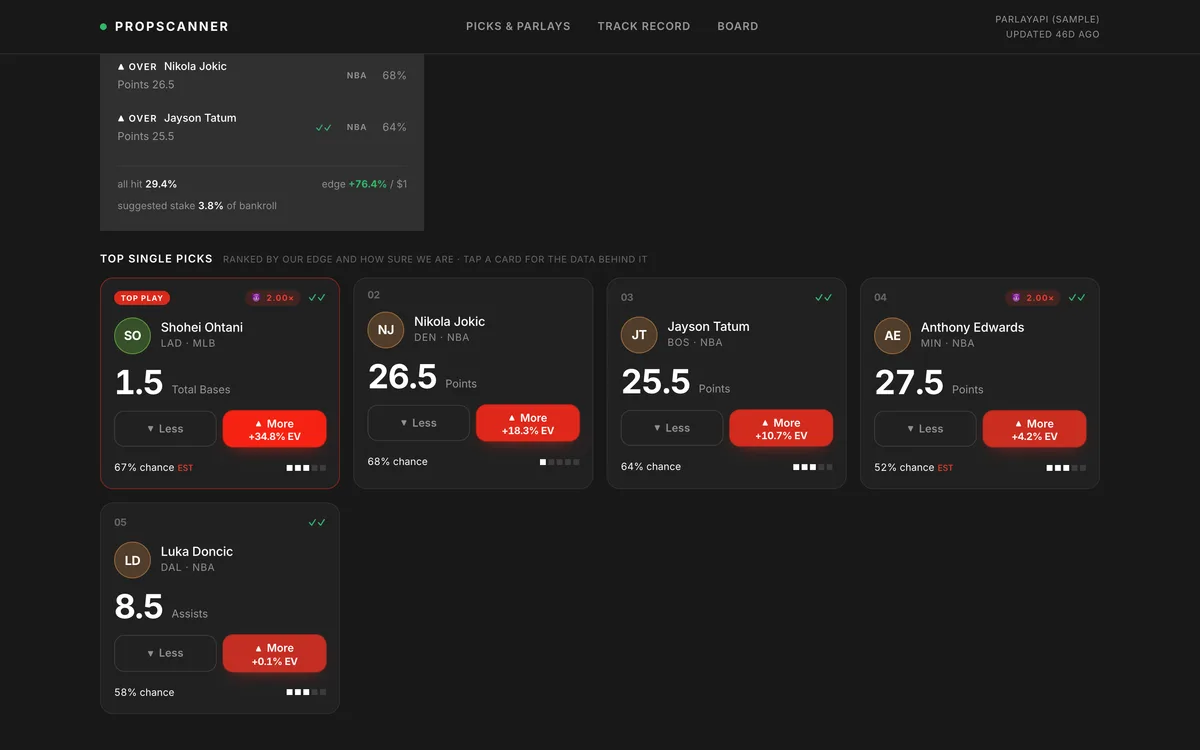Click the 1.5 Total Bases line
Image resolution: width=1200 pixels, height=750 pixels.
pos(172,382)
